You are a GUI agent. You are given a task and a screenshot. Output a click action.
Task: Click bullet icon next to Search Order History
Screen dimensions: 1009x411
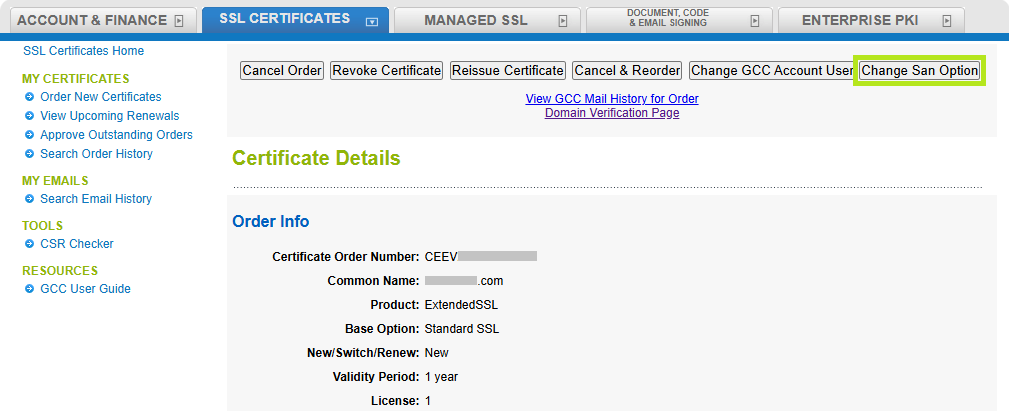29,154
